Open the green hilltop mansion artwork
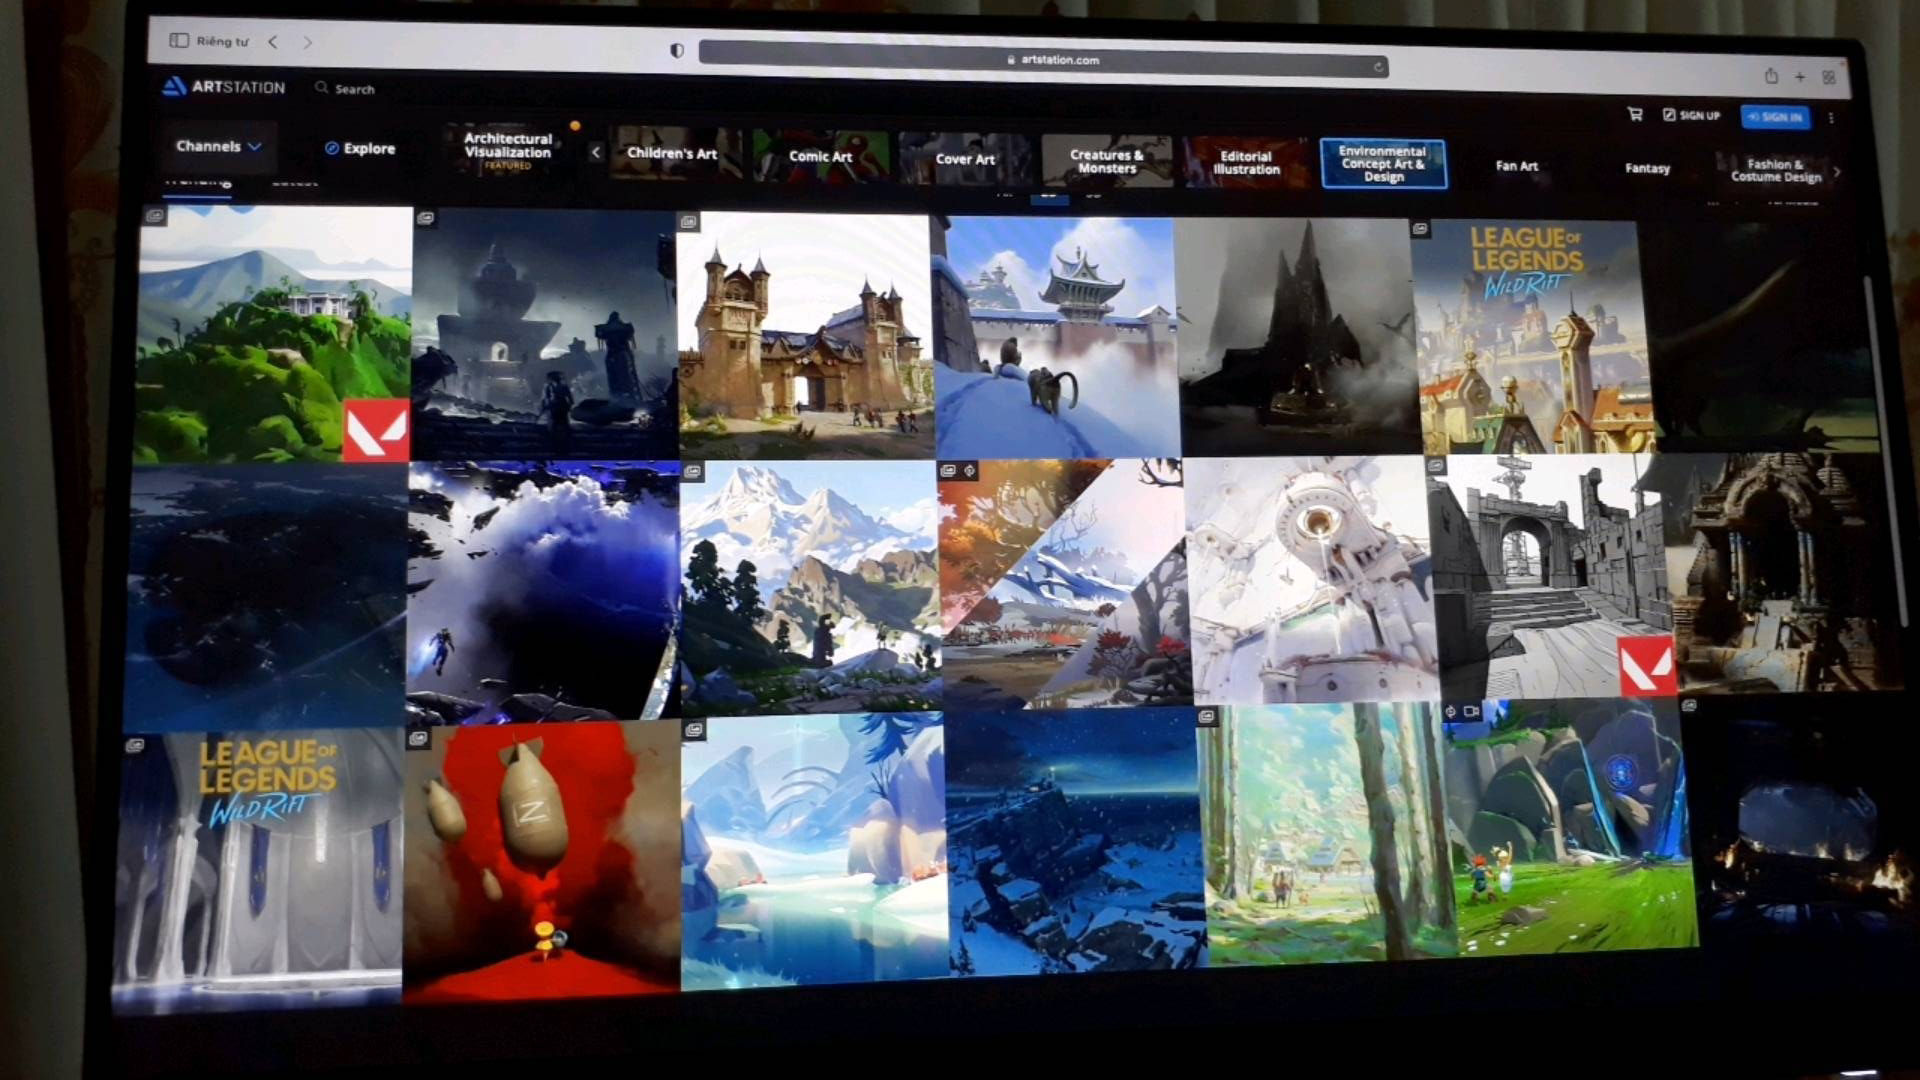Image resolution: width=1920 pixels, height=1080 pixels. [x=273, y=334]
